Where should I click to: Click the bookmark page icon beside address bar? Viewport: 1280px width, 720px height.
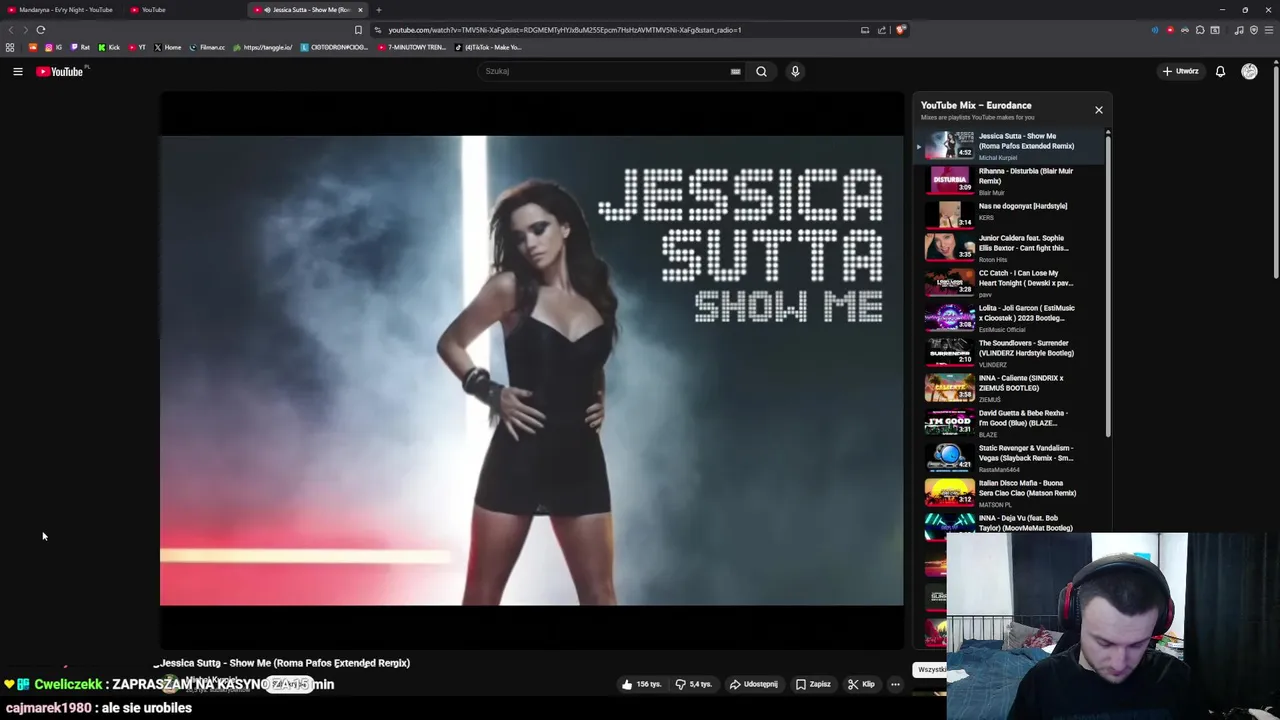point(358,30)
